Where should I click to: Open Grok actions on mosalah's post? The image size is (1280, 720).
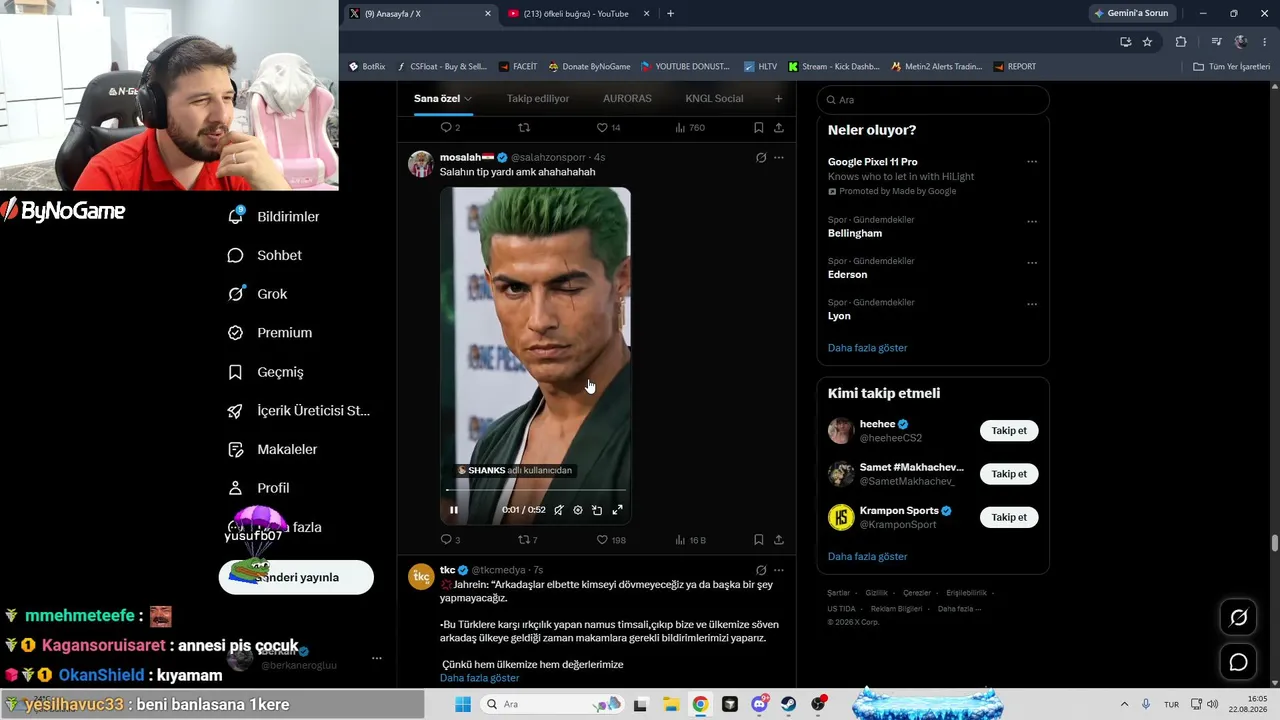[761, 157]
